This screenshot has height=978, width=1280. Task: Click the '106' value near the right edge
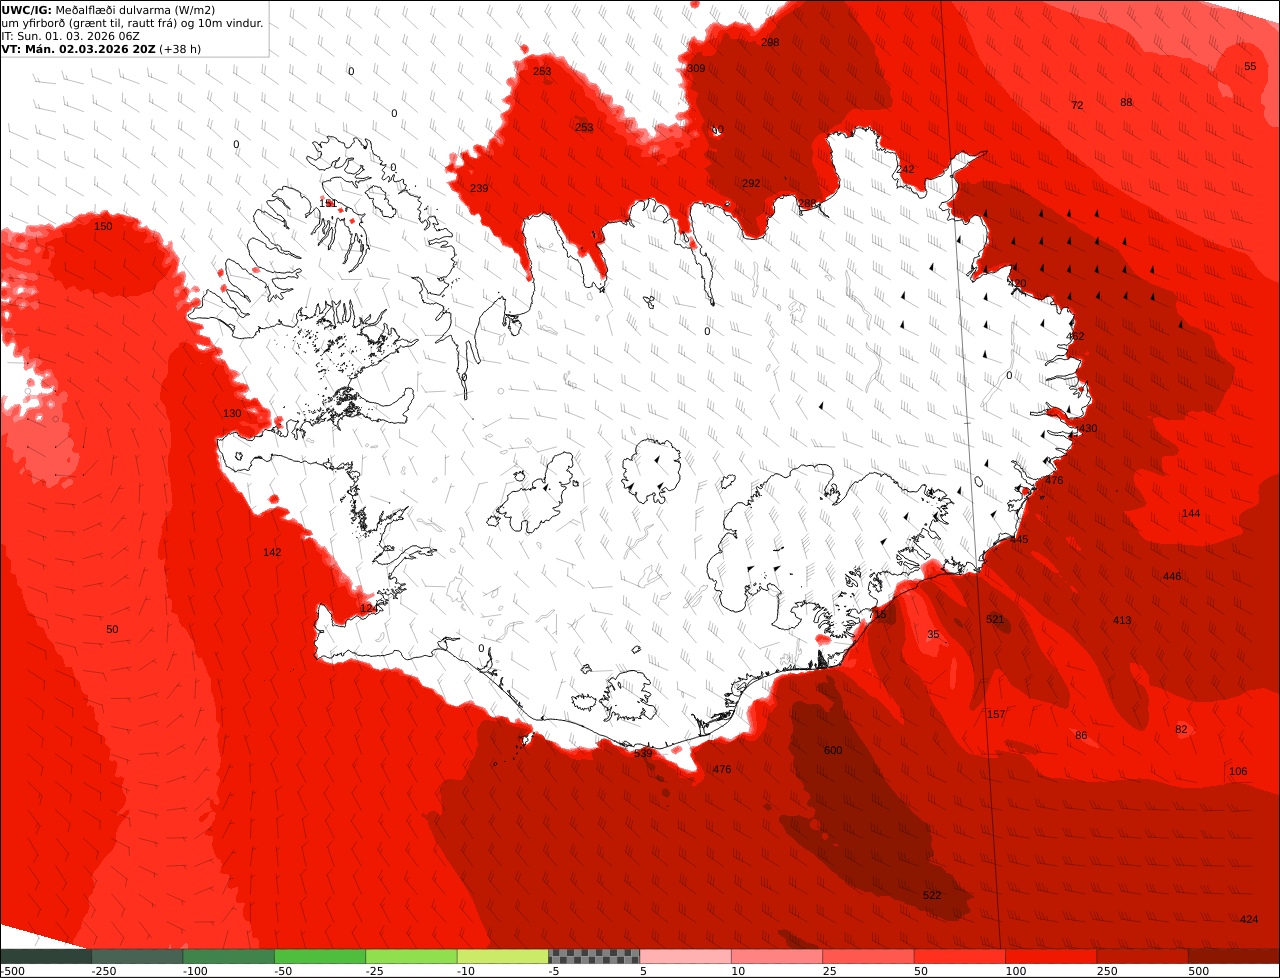pyautogui.click(x=1238, y=772)
